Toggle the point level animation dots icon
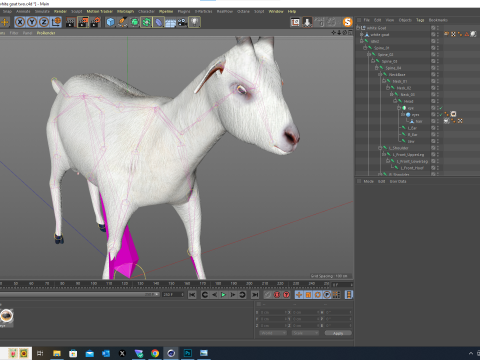 click(x=336, y=295)
